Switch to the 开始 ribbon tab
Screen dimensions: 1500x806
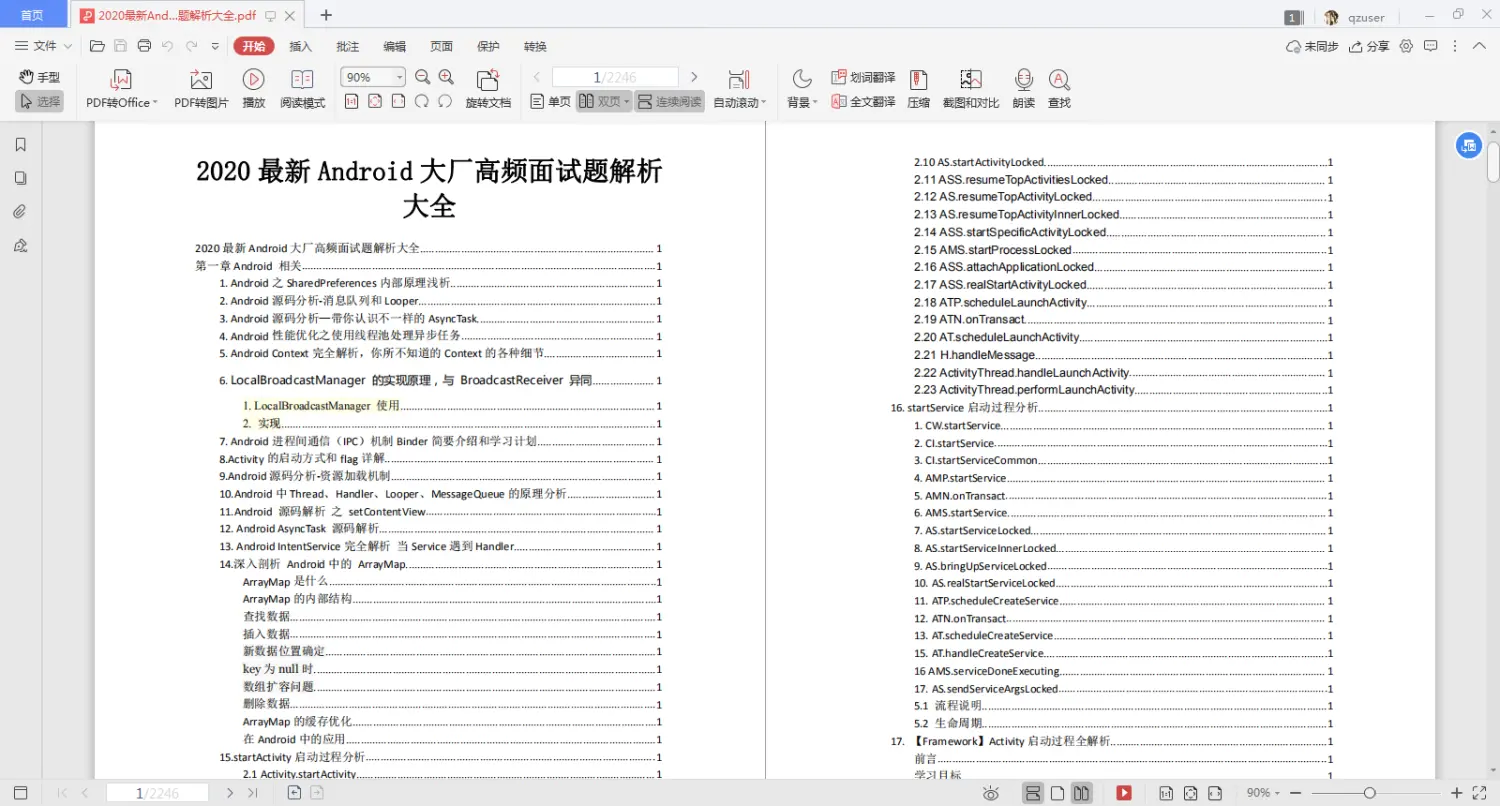254,46
